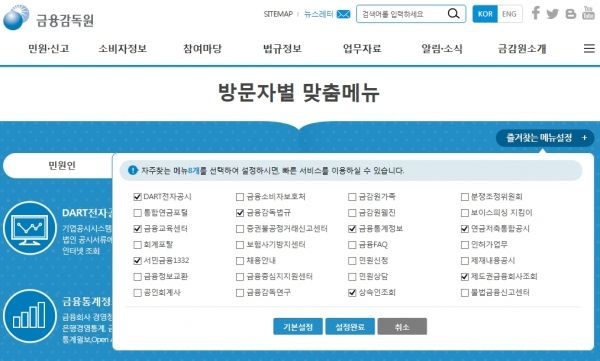Check the 금융소비자보호처 checkbox

pyautogui.click(x=240, y=197)
